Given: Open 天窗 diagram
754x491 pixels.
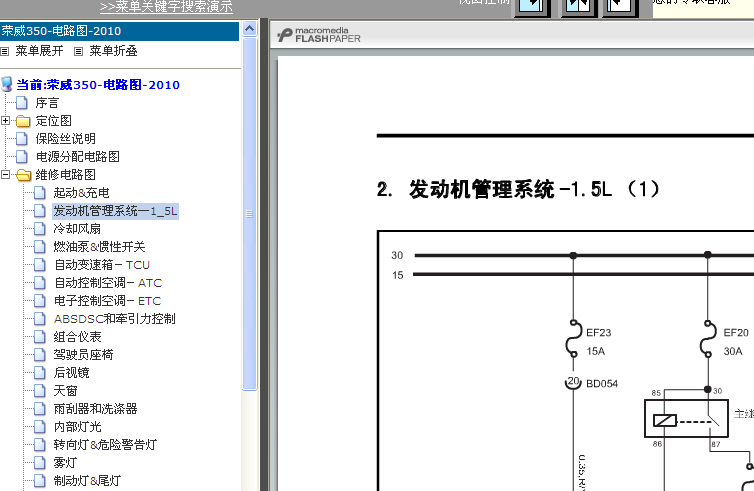Looking at the screenshot, I should [x=65, y=390].
